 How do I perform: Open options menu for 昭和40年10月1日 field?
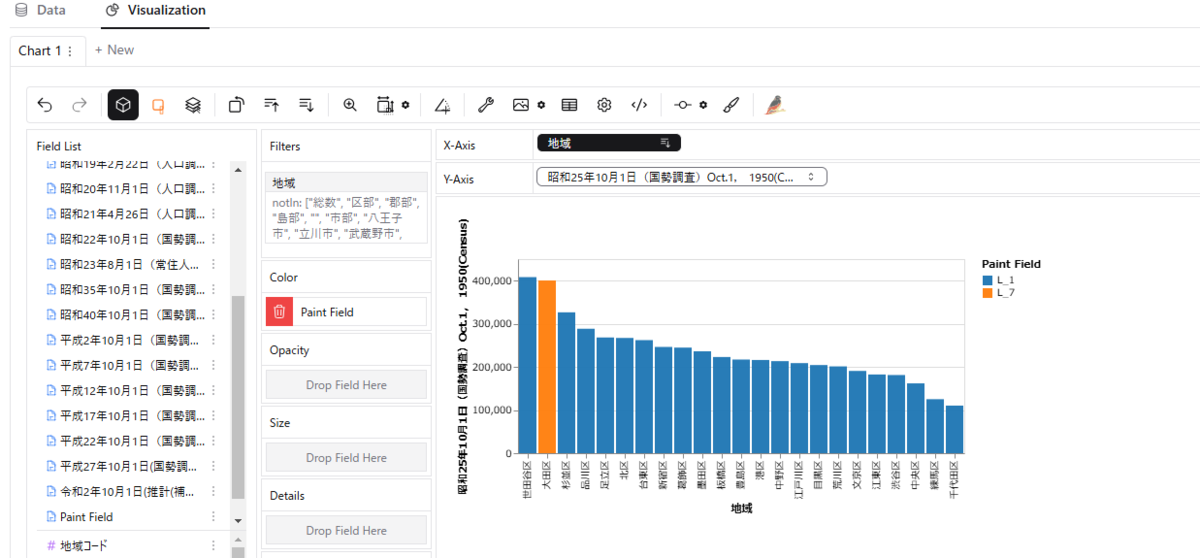(x=213, y=315)
